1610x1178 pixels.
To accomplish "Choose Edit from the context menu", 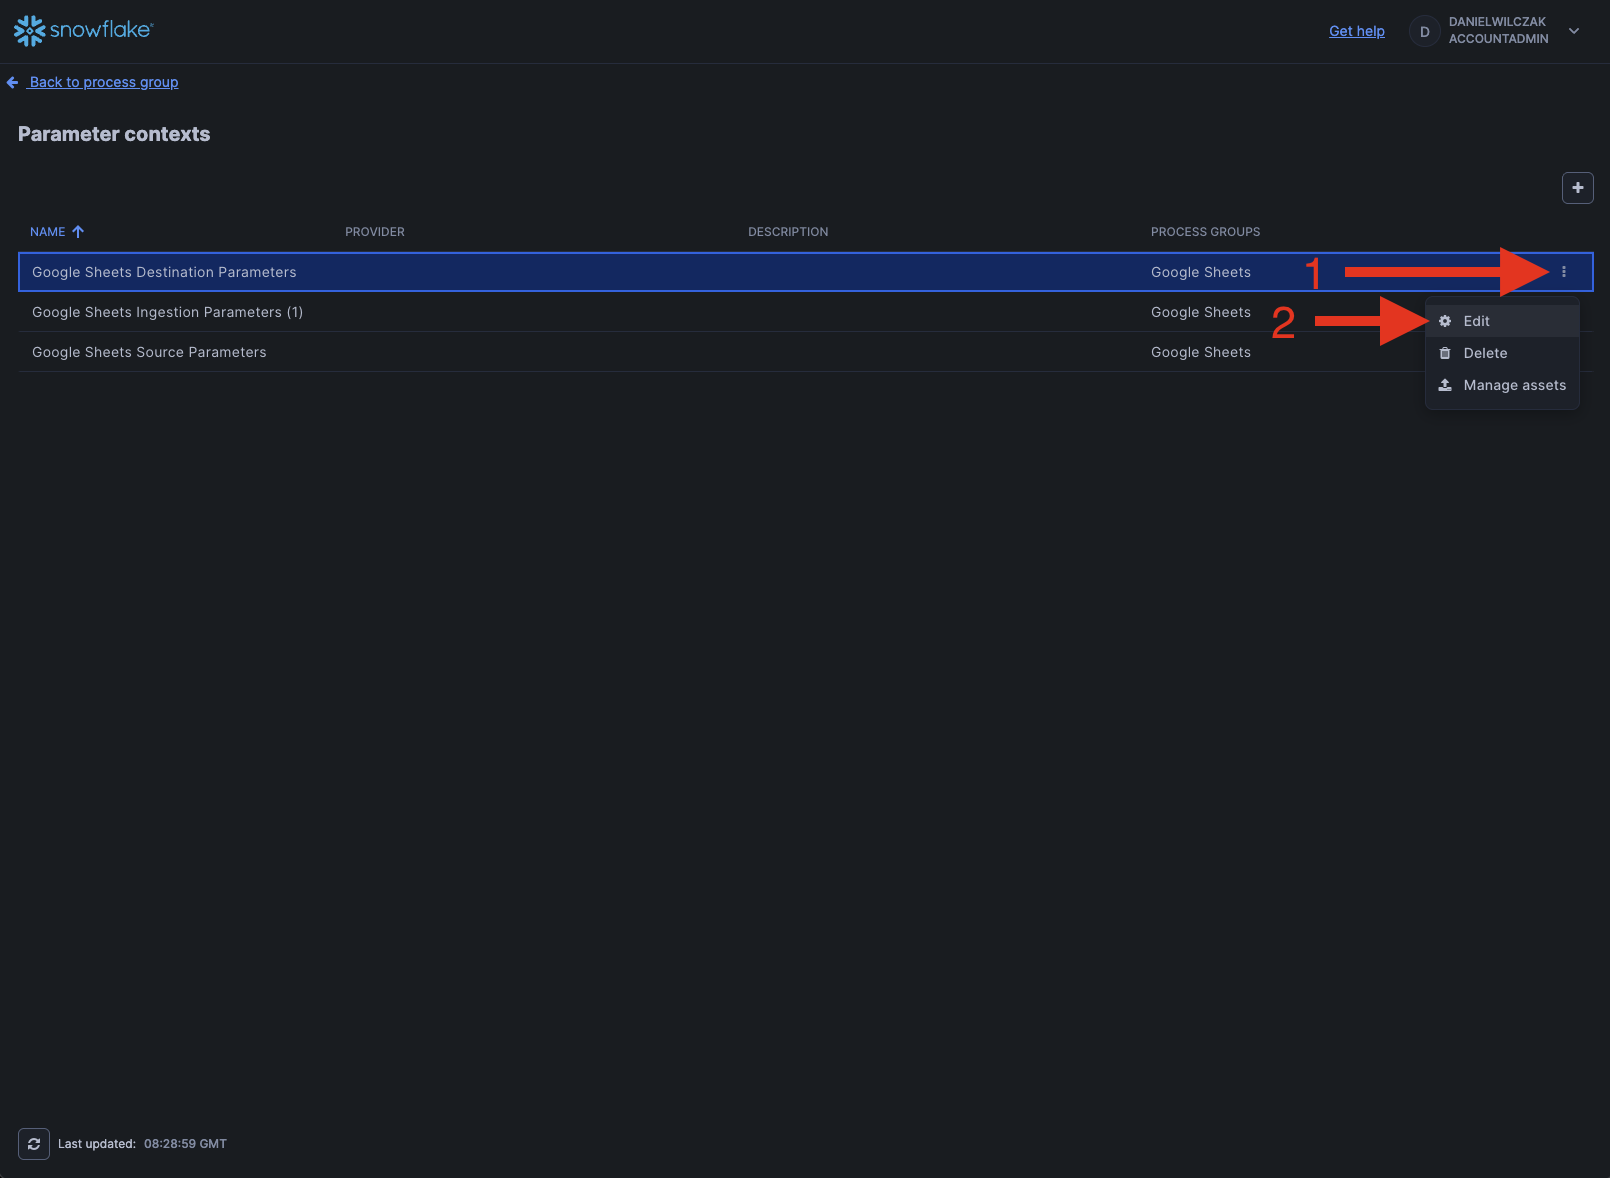I will pyautogui.click(x=1476, y=321).
